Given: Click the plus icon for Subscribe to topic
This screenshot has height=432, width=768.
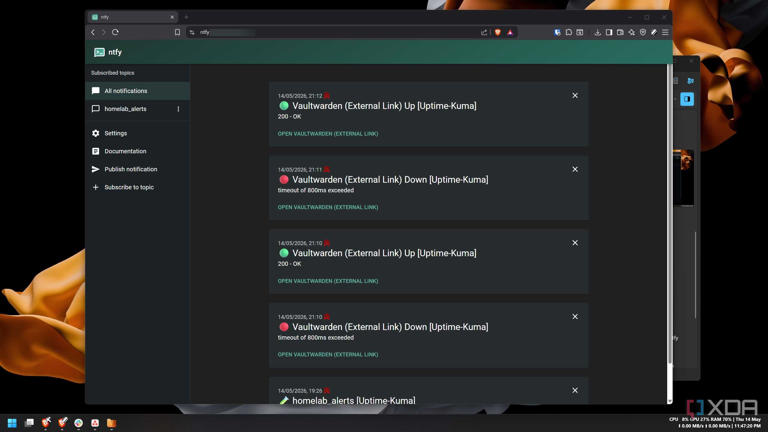Looking at the screenshot, I should 96,187.
